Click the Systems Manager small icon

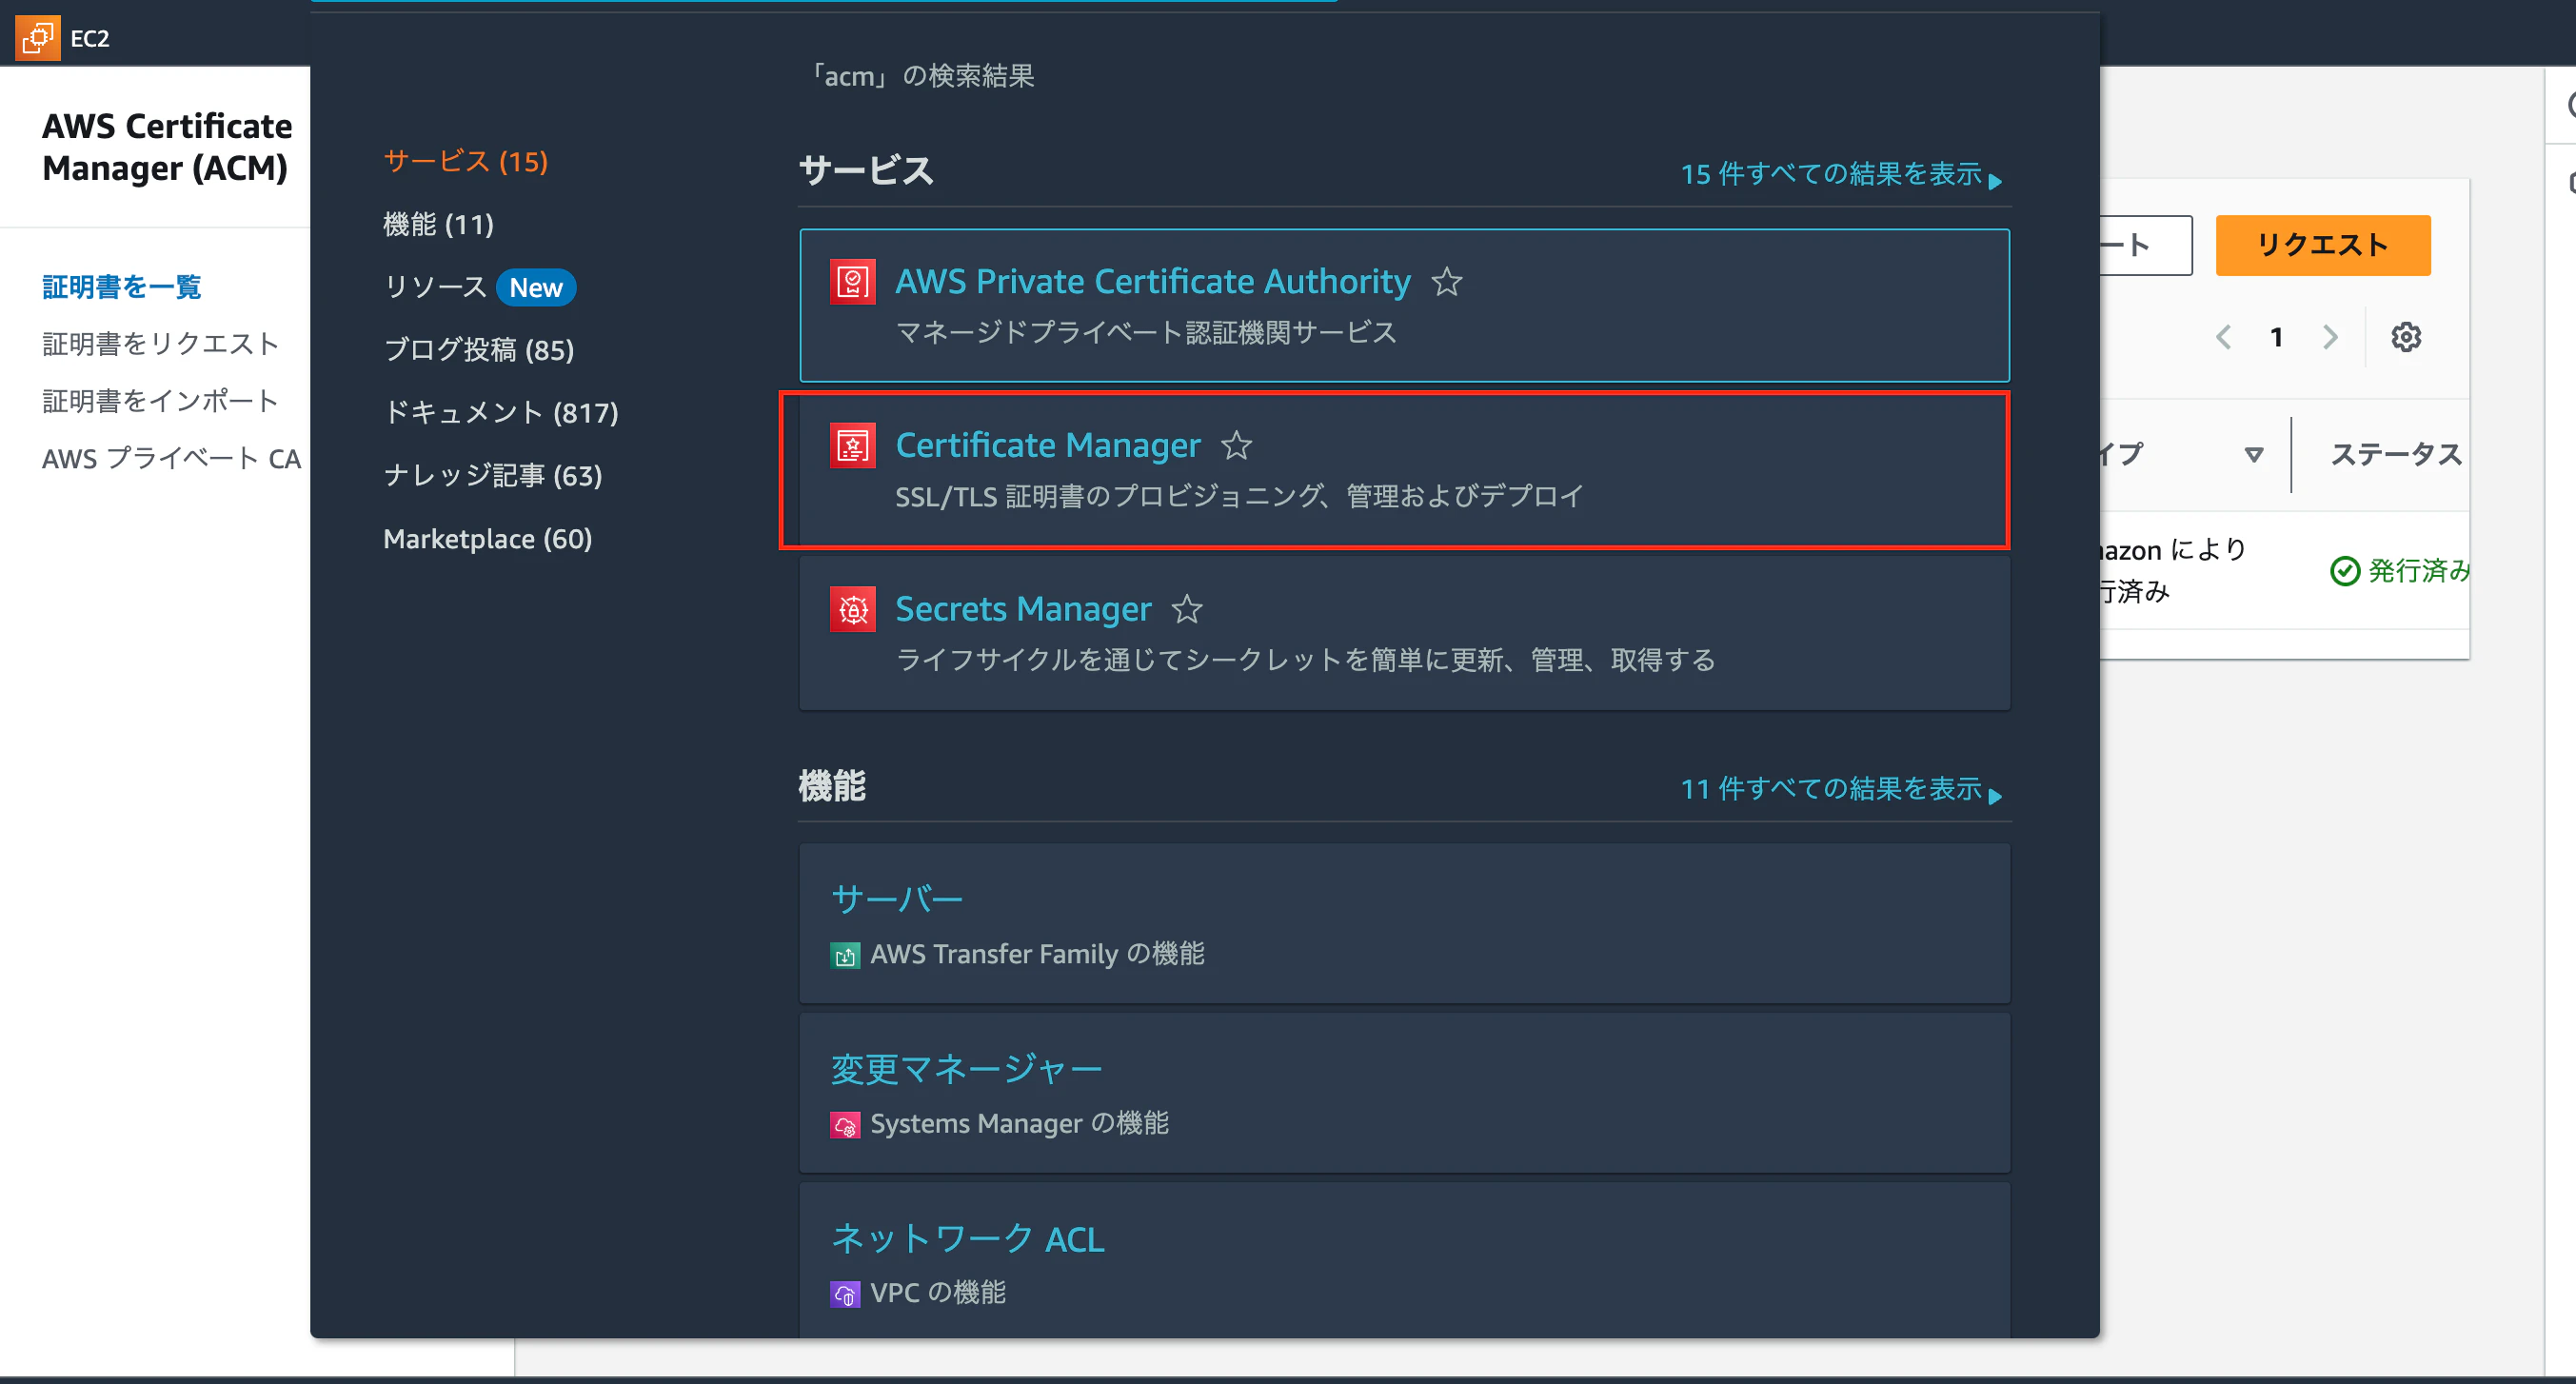point(845,1125)
